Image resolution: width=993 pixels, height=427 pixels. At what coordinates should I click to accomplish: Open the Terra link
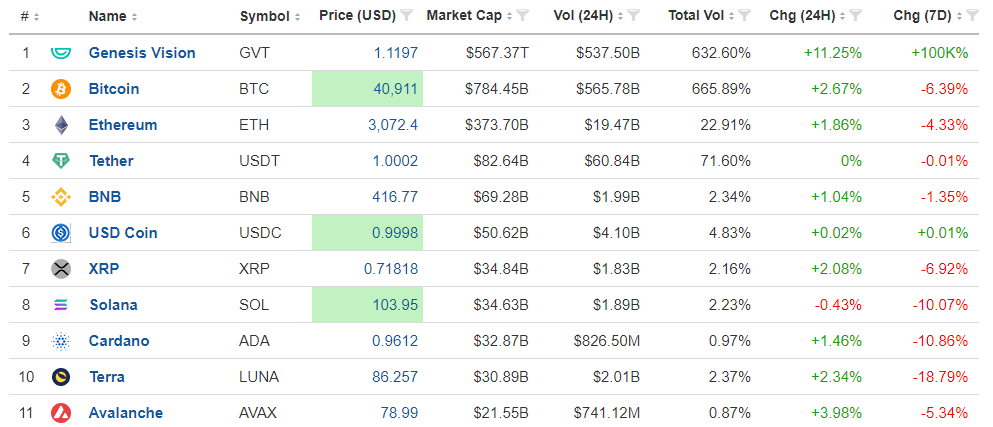pos(106,378)
